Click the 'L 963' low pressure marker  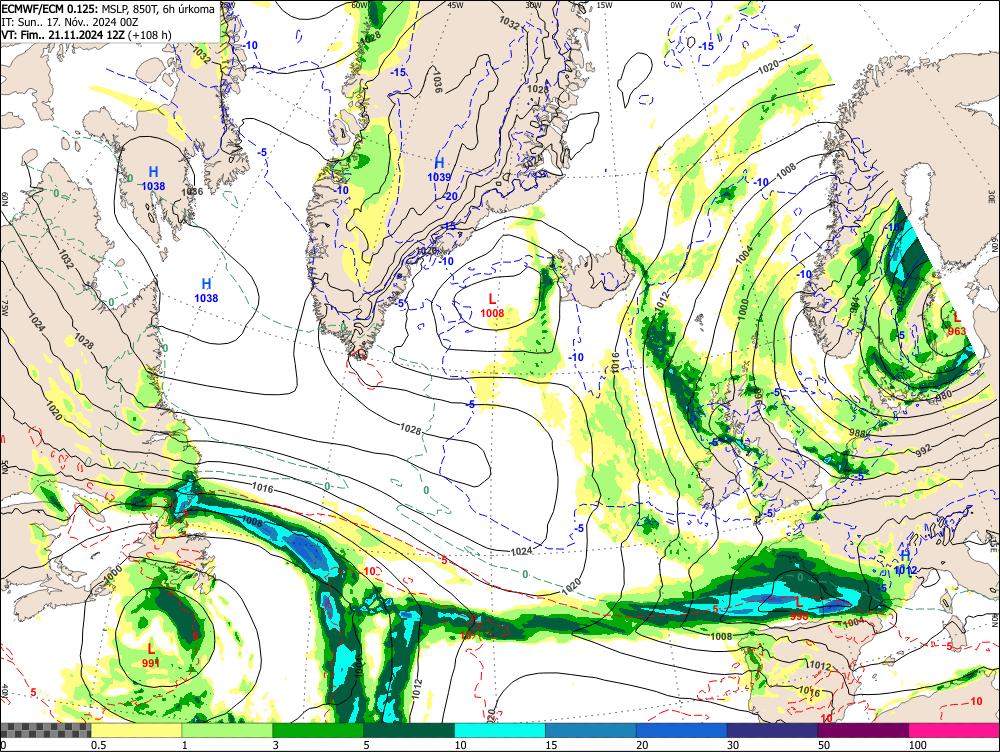(x=957, y=324)
